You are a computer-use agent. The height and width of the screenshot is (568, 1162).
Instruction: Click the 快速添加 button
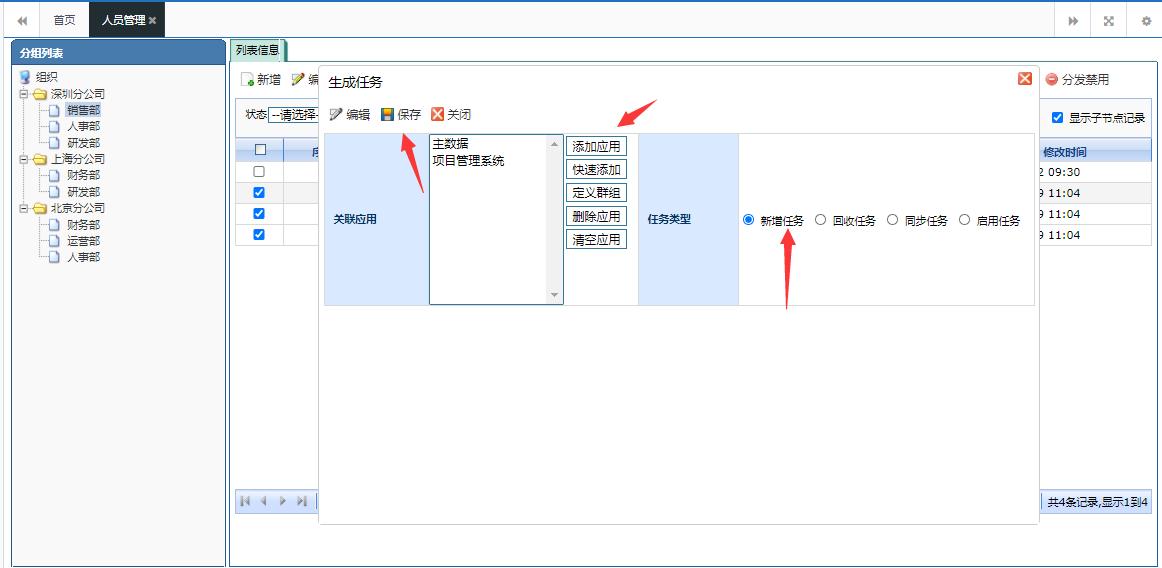(597, 169)
